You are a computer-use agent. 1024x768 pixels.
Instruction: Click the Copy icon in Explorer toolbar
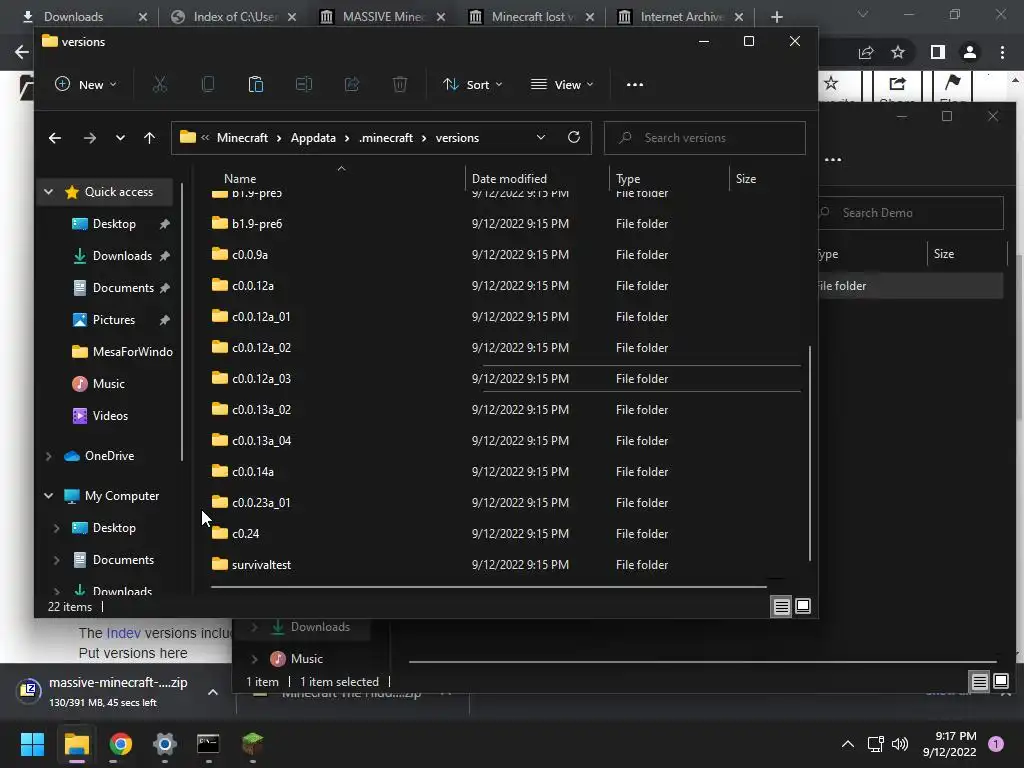click(208, 84)
